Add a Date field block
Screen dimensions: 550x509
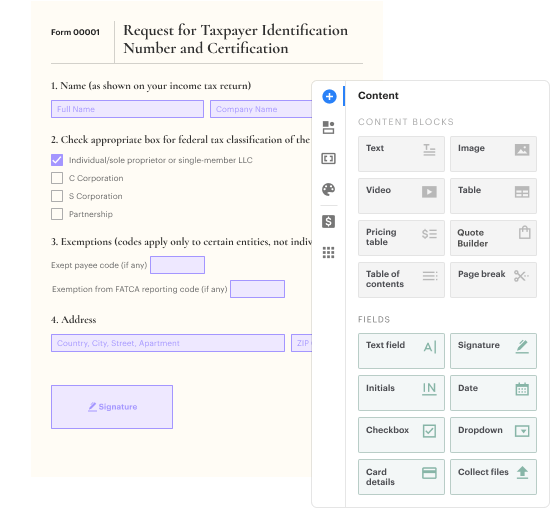(493, 393)
